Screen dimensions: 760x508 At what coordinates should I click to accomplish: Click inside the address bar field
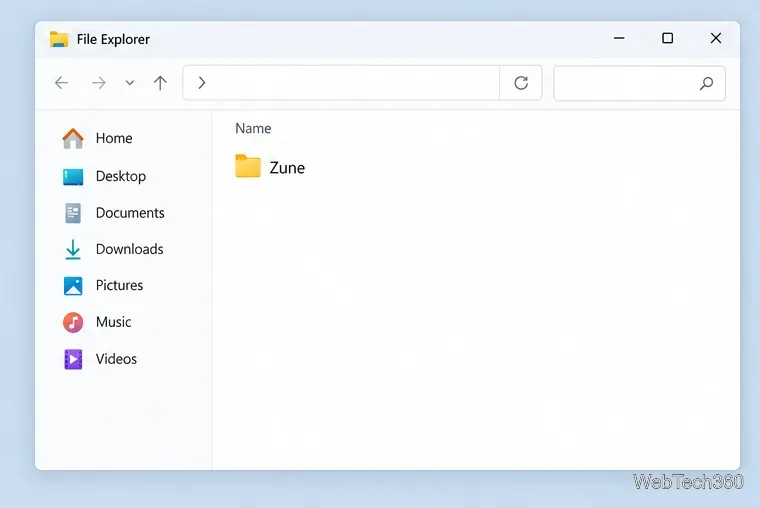(341, 83)
